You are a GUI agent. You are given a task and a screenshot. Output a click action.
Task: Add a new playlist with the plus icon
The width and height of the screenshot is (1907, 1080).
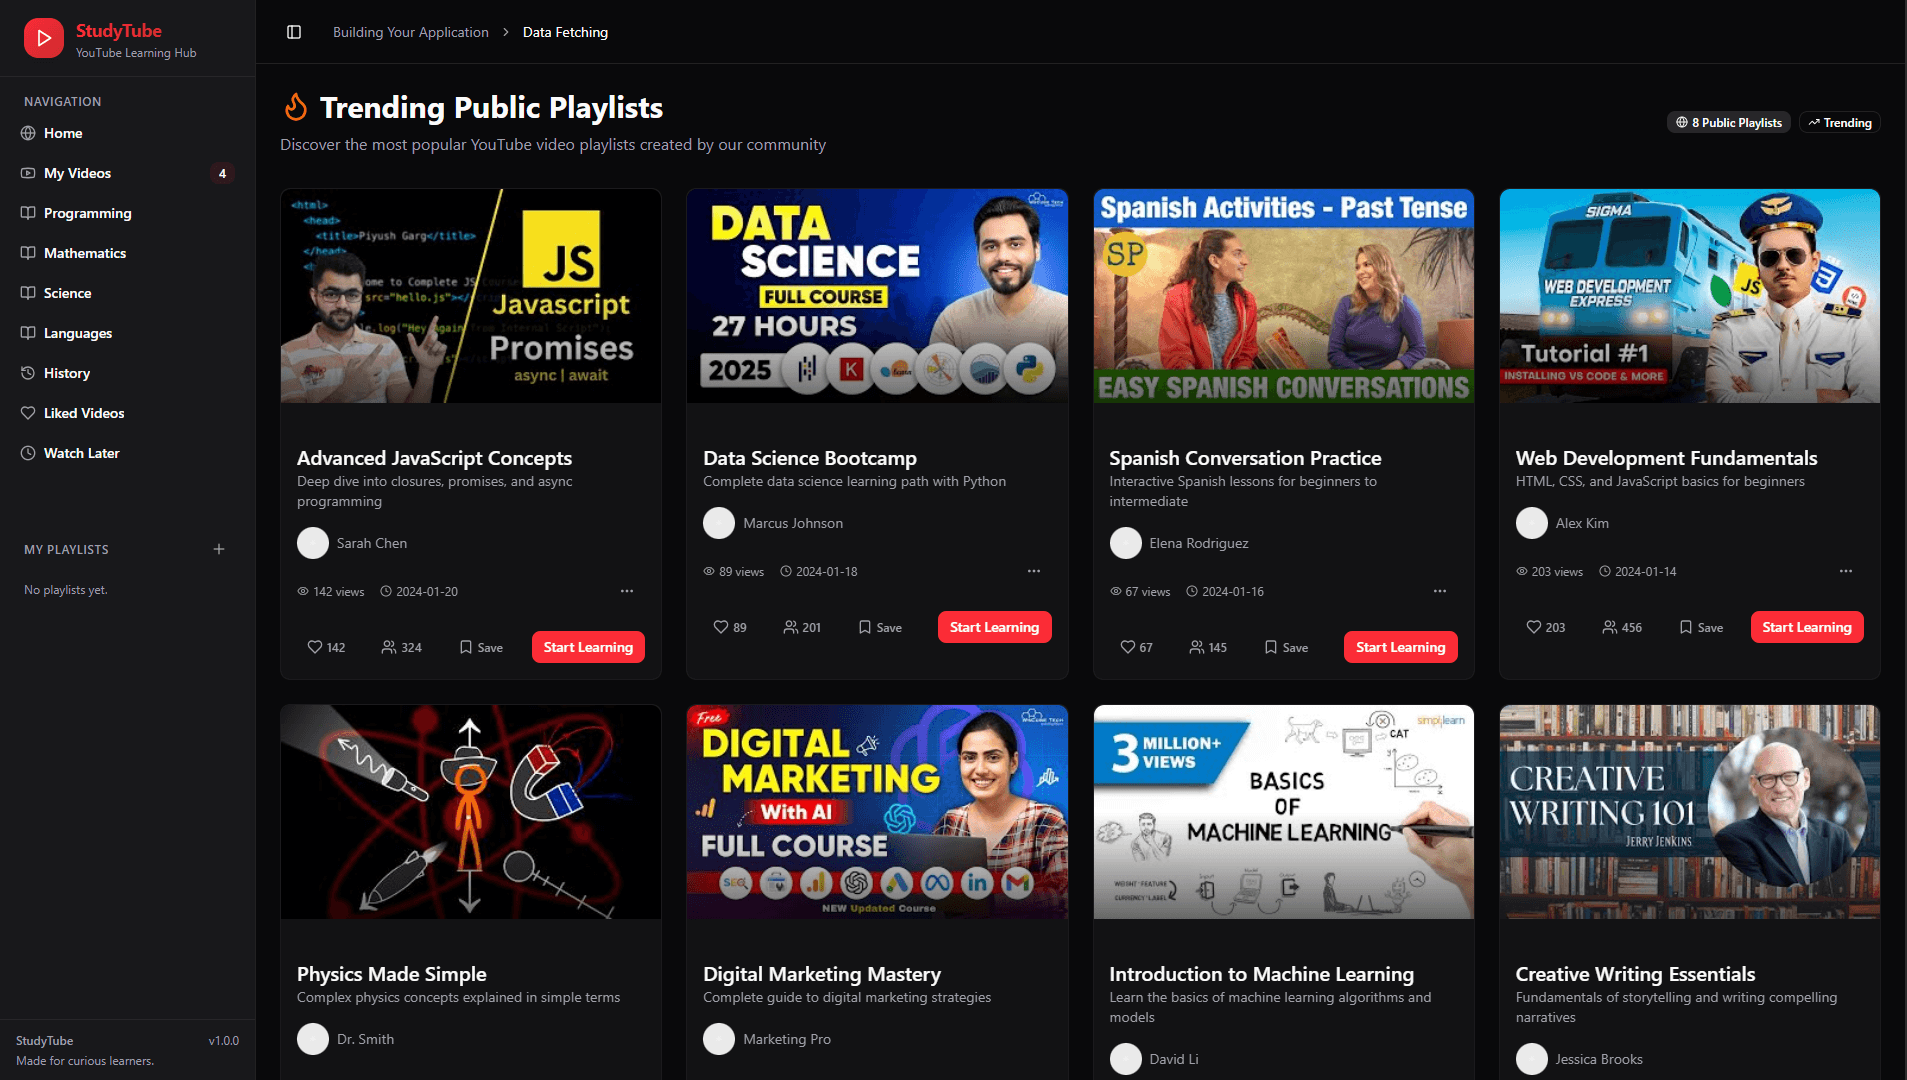tap(219, 549)
